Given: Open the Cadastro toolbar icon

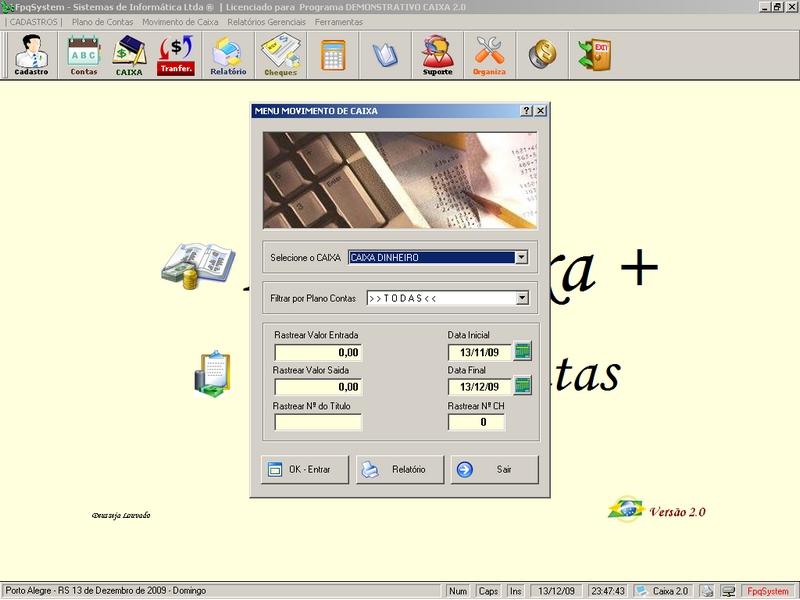Looking at the screenshot, I should (31, 55).
